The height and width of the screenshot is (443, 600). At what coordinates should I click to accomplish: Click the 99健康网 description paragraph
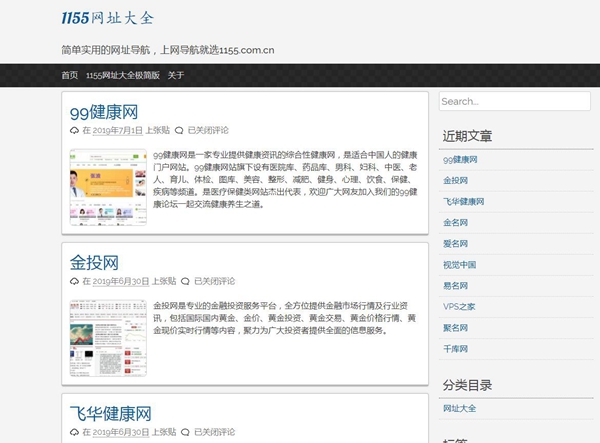pyautogui.click(x=285, y=179)
